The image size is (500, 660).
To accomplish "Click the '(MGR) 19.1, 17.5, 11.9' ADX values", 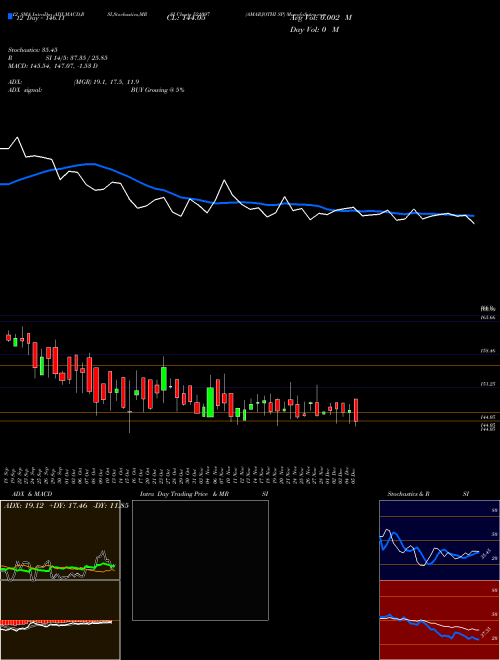I will tap(106, 82).
